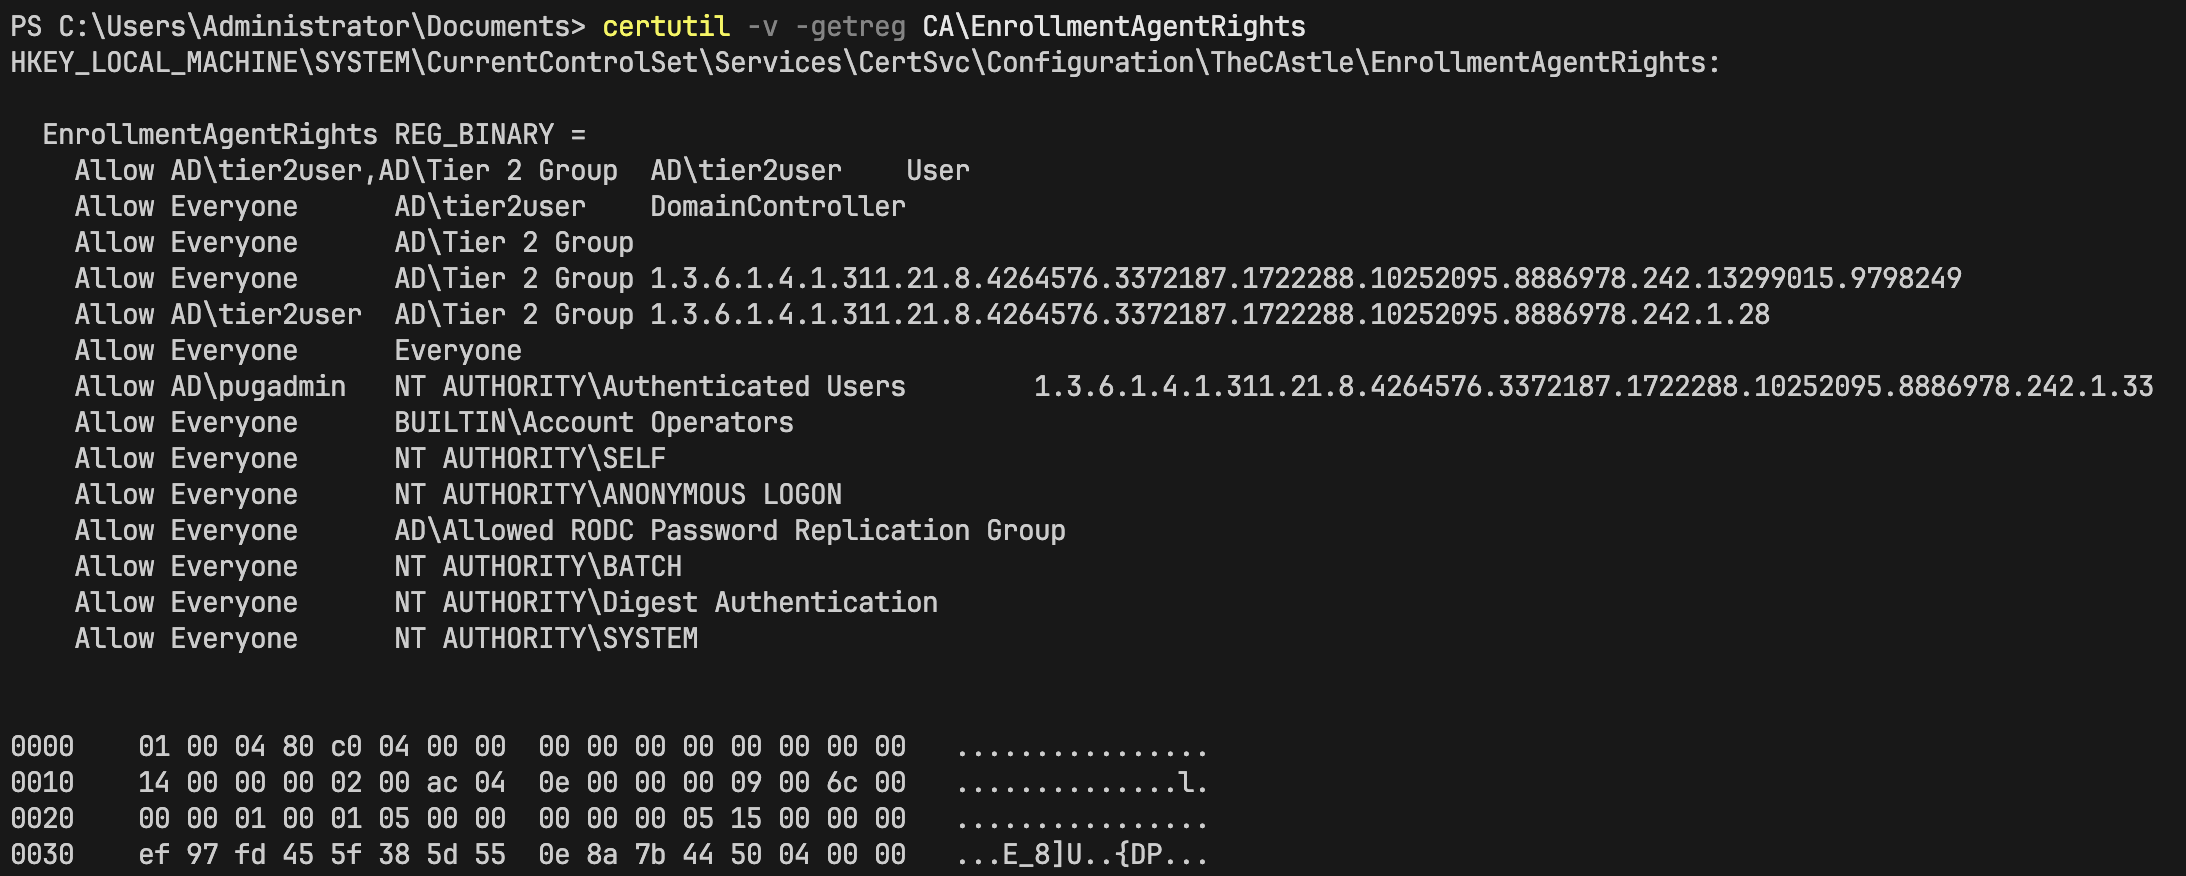
Task: Click NT AUTHORITY\Authenticated Users text
Action: (650, 386)
